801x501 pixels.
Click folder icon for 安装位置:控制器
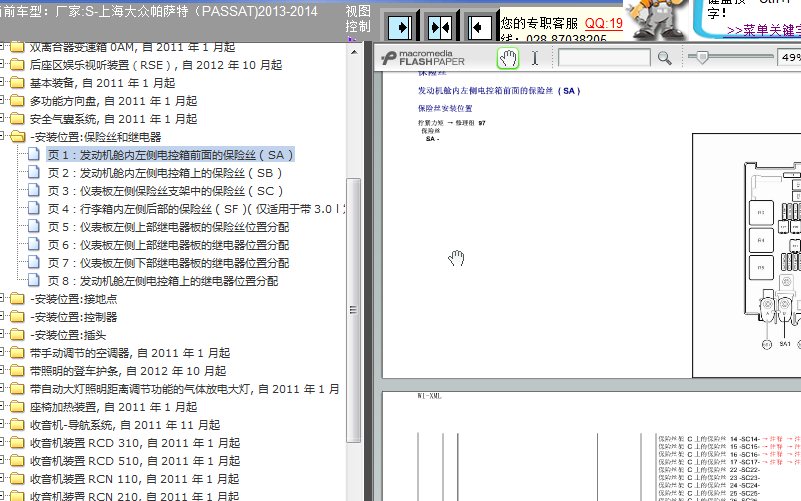[x=17, y=317]
